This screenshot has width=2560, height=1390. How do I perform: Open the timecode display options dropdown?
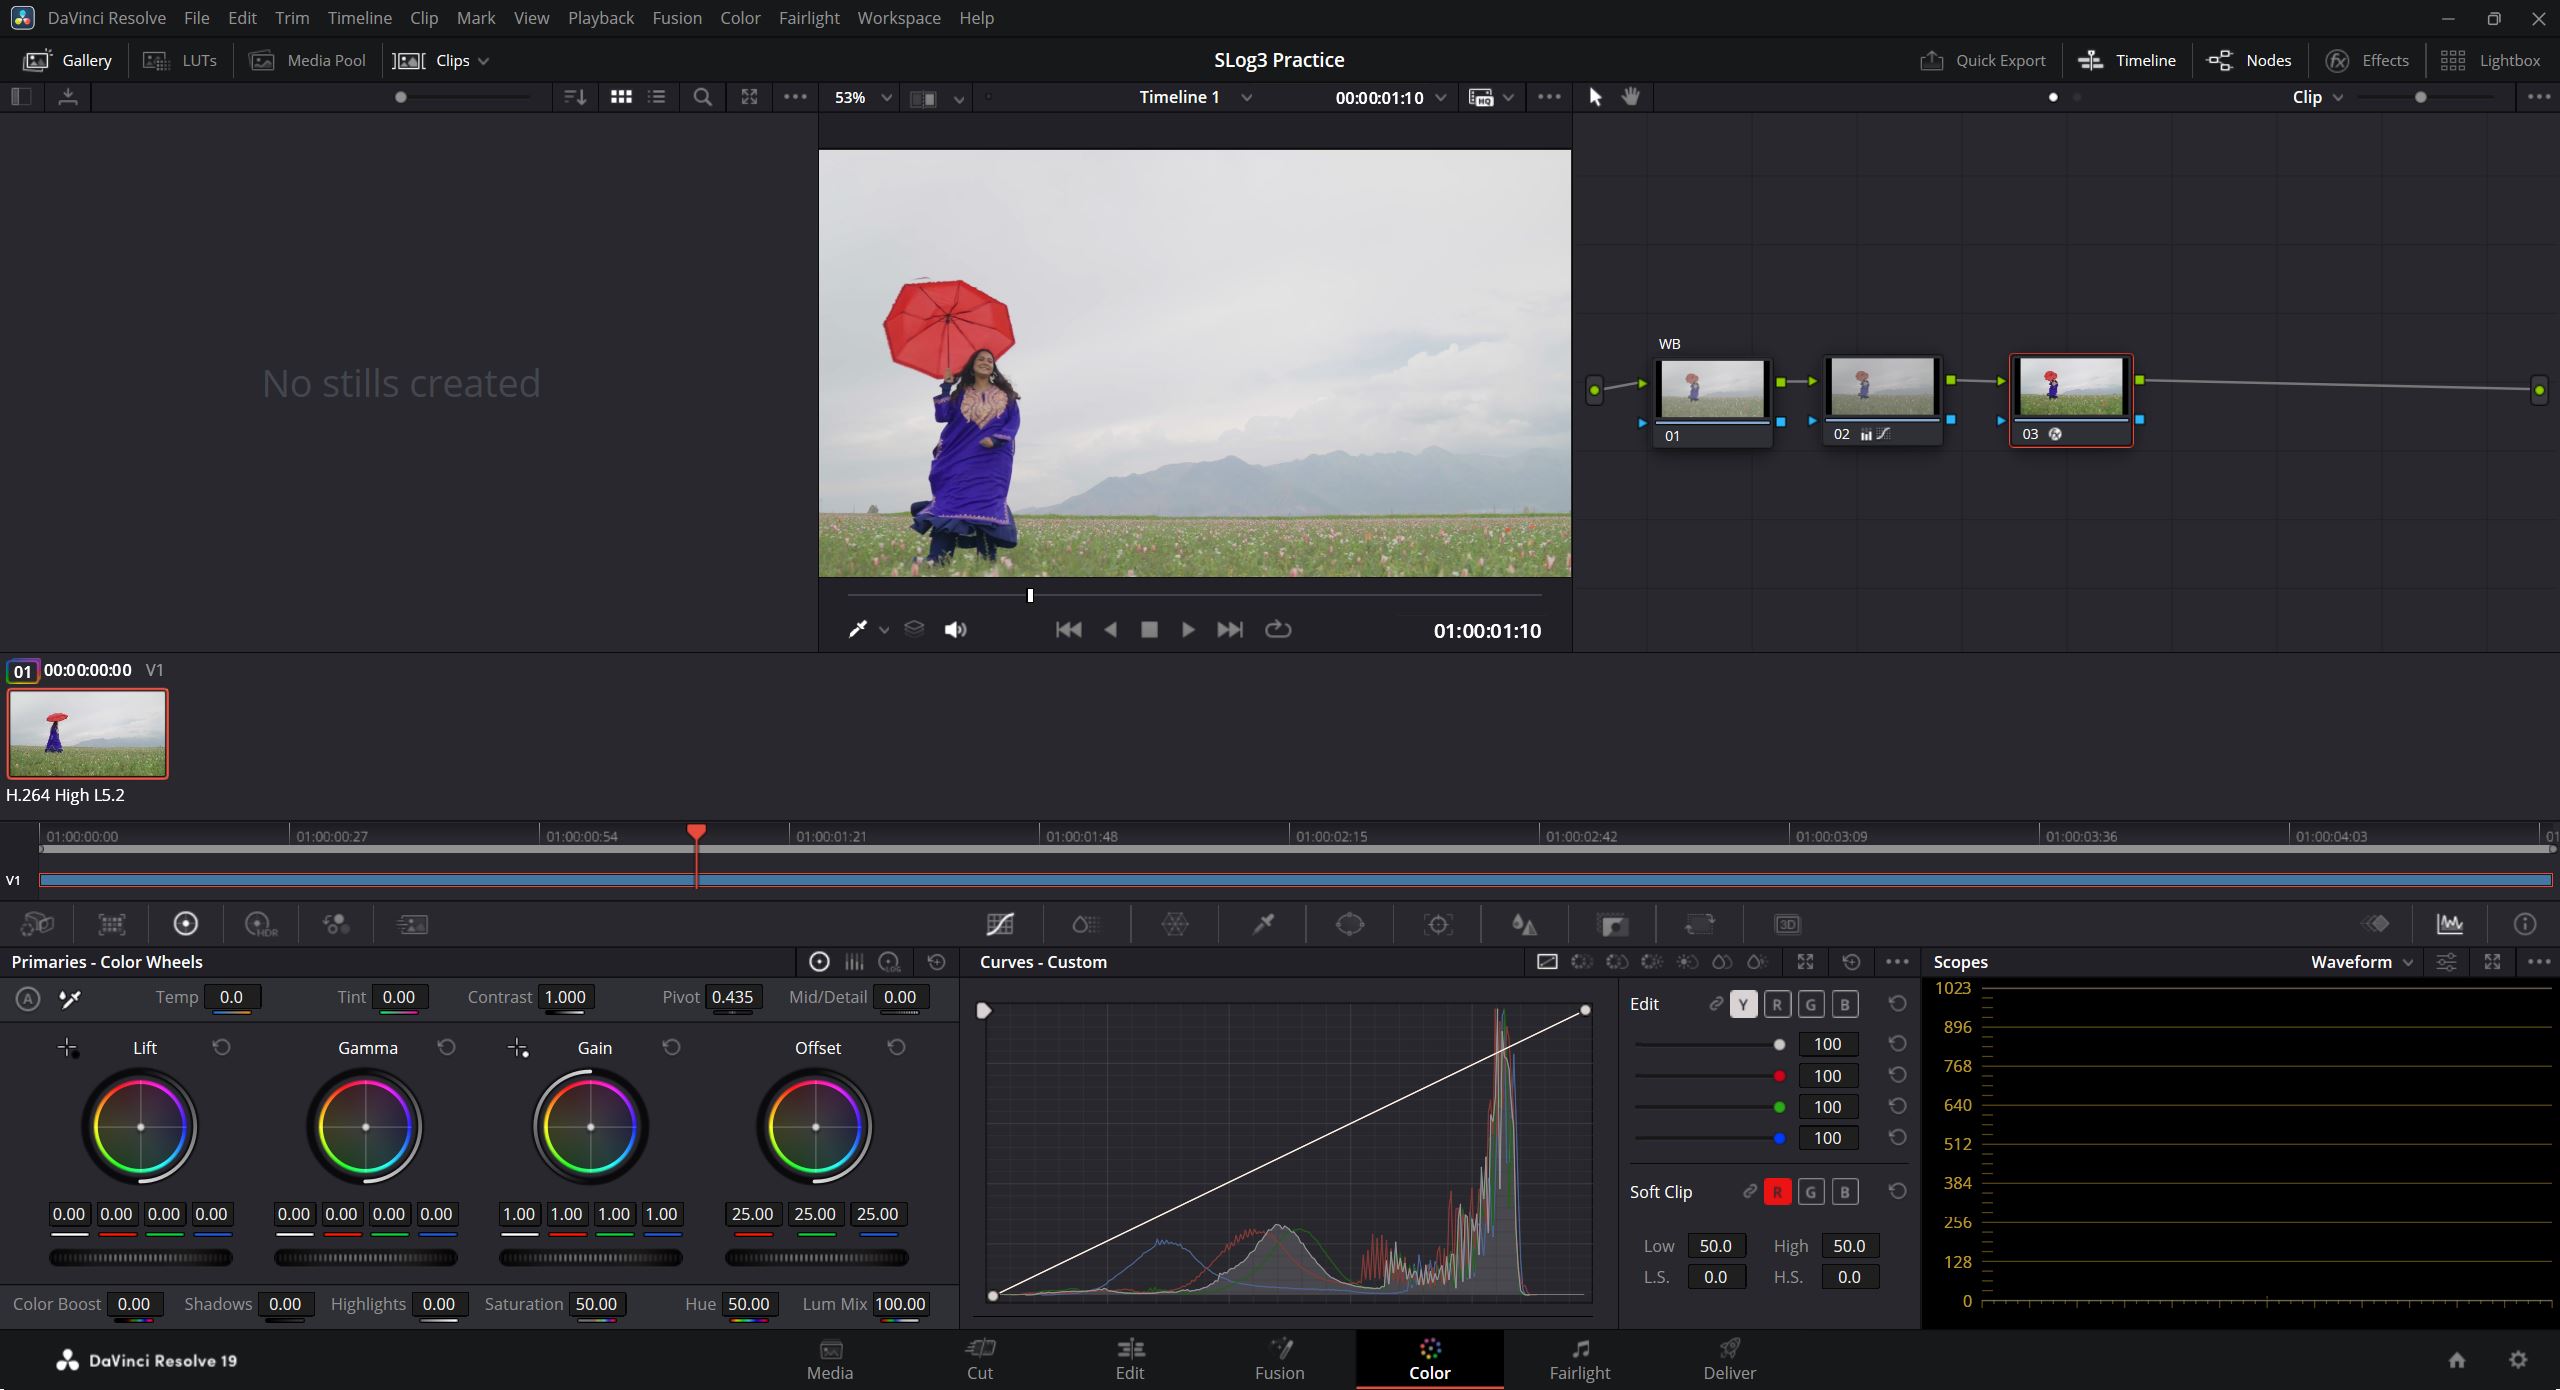(1441, 97)
